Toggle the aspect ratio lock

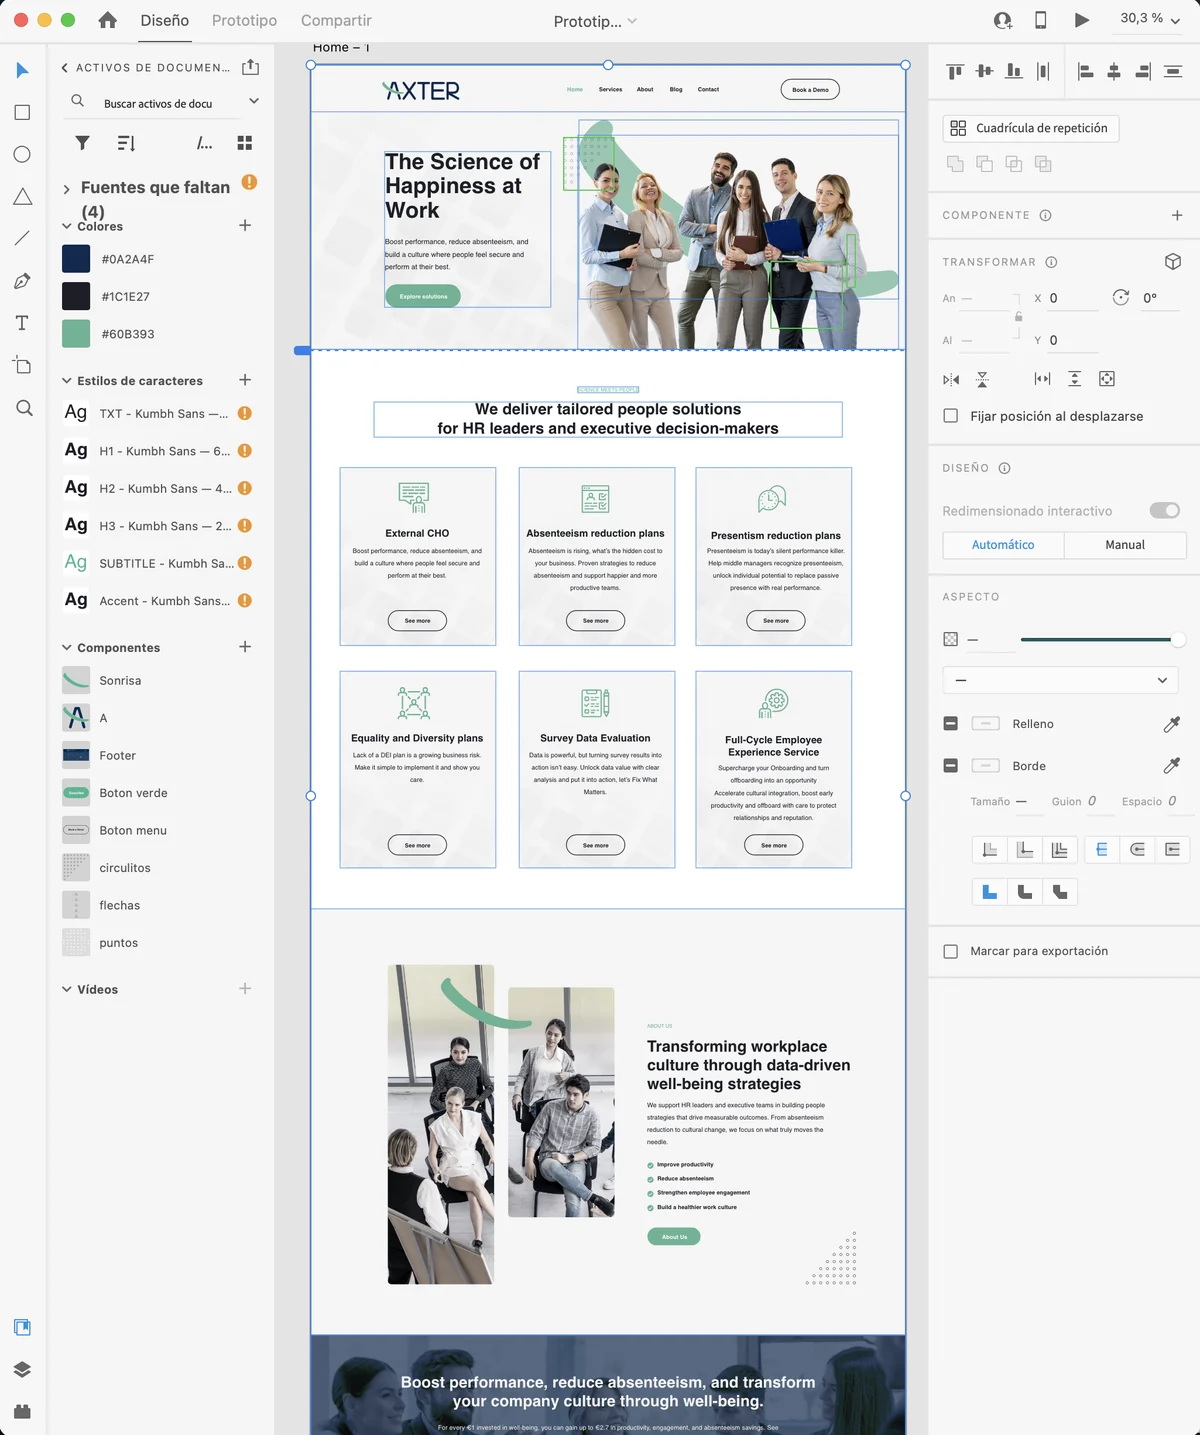pos(1019,317)
